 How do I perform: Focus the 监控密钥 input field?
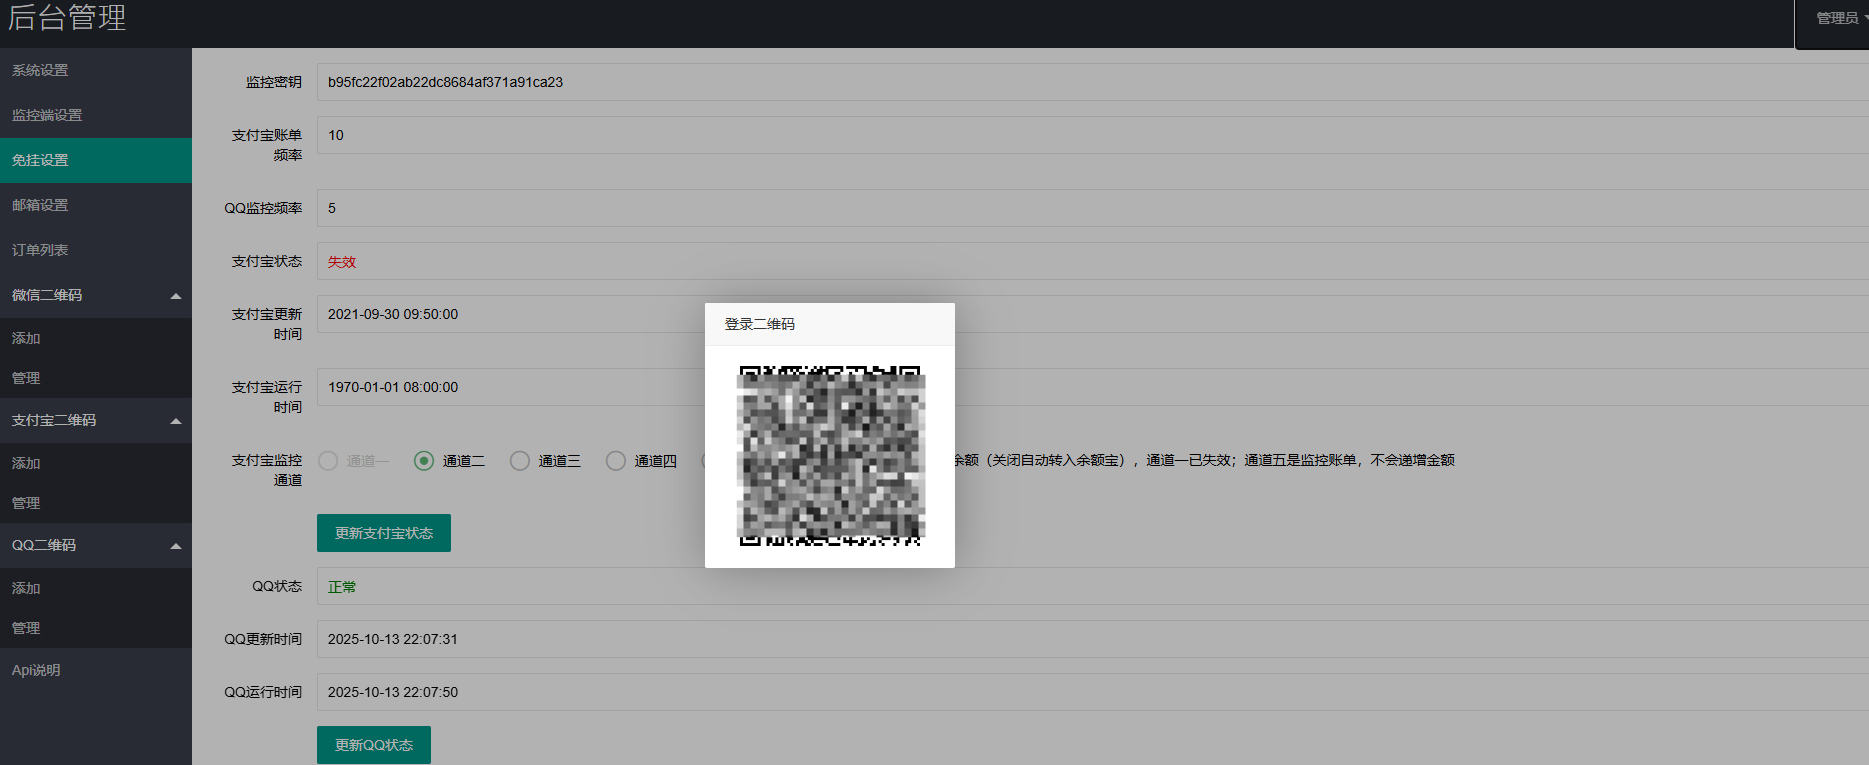click(1000, 82)
